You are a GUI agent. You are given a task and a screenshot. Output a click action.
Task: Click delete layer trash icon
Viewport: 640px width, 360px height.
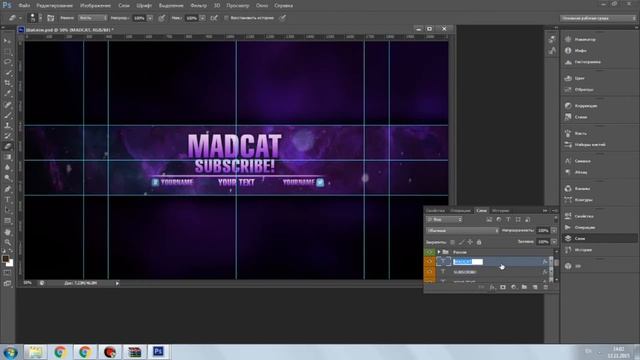pyautogui.click(x=546, y=287)
